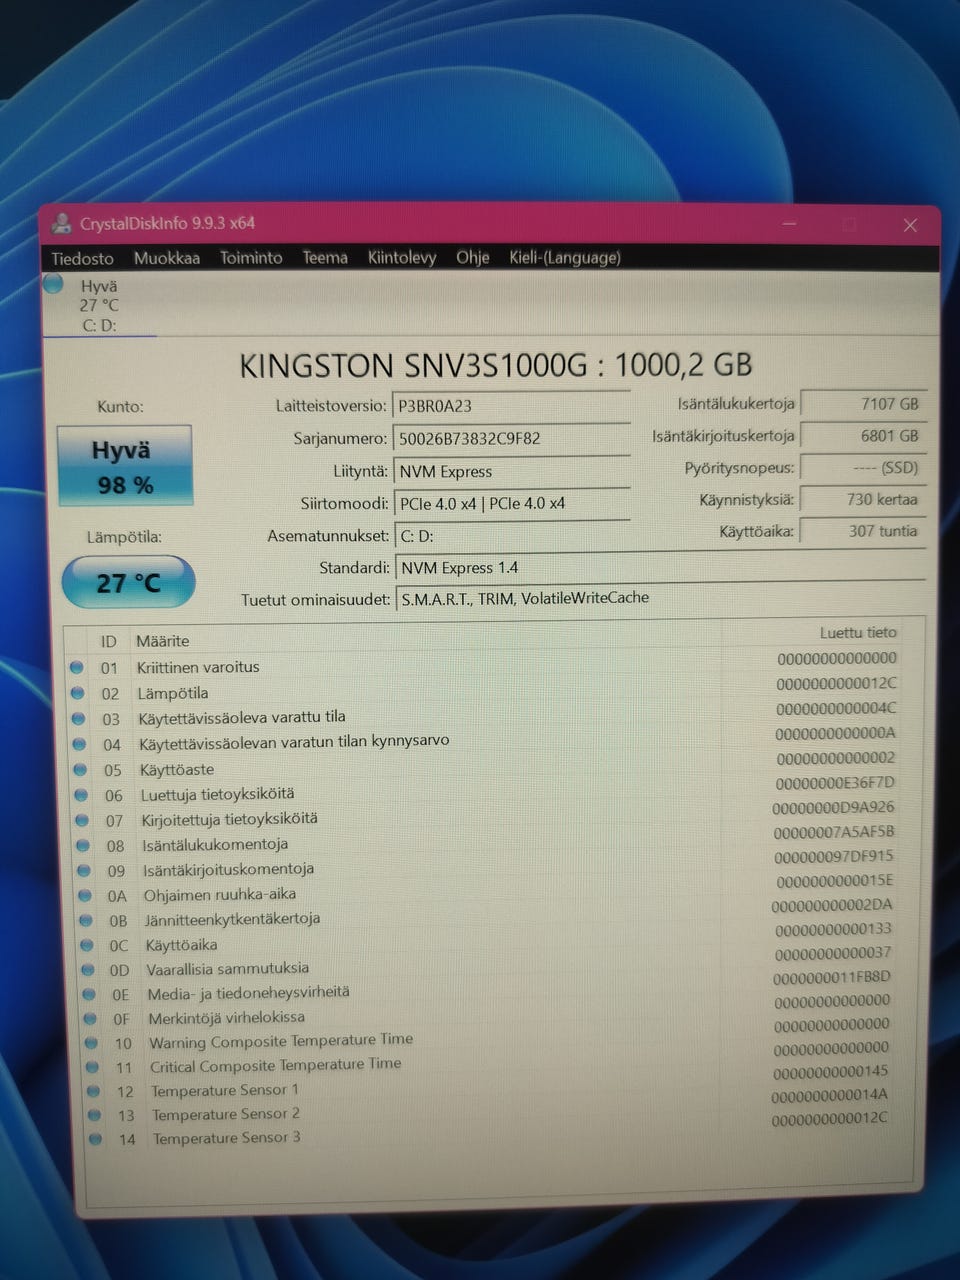This screenshot has width=960, height=1280.
Task: Click the KINGSTON SNV3S1000G drive title
Action: coord(495,365)
